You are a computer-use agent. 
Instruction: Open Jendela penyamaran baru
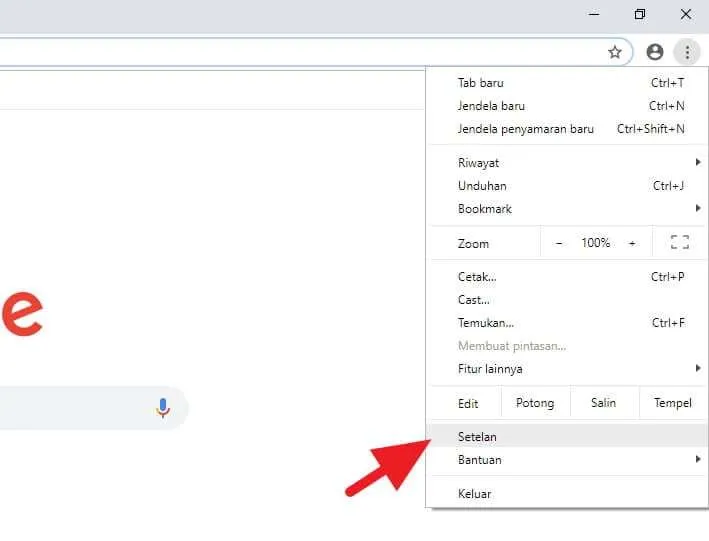click(567, 129)
